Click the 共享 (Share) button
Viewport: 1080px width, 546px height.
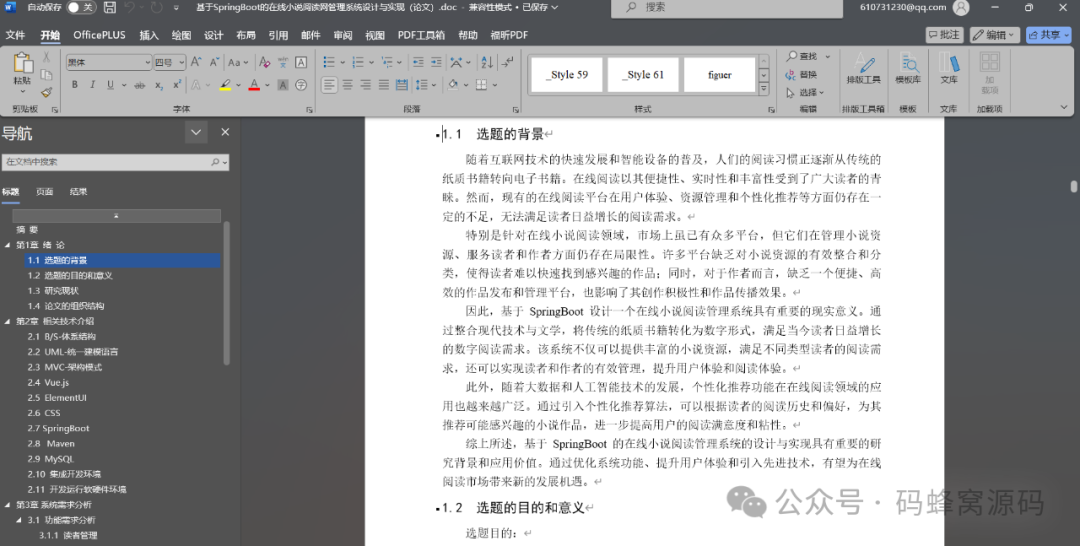1048,34
